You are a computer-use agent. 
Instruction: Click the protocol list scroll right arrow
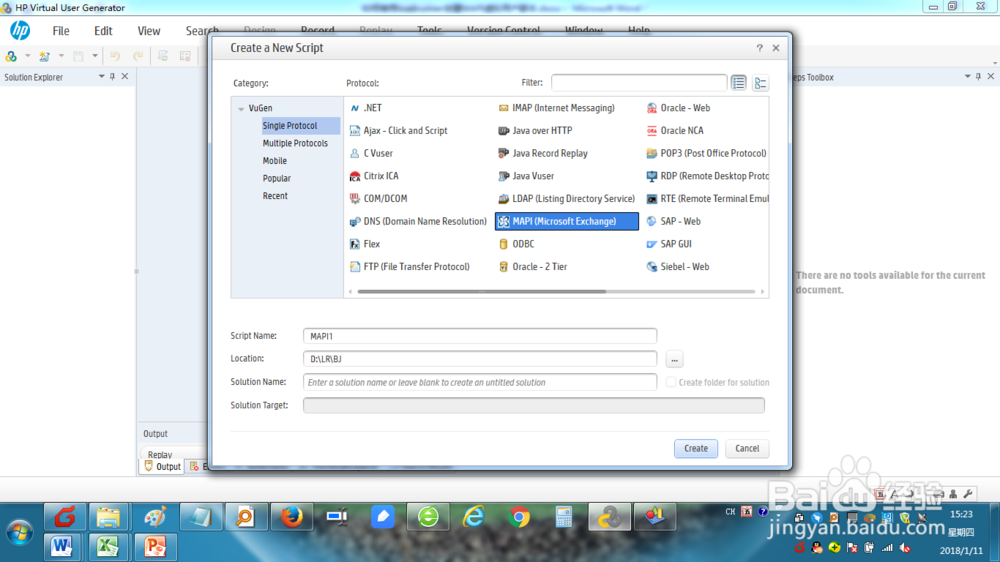pos(762,292)
